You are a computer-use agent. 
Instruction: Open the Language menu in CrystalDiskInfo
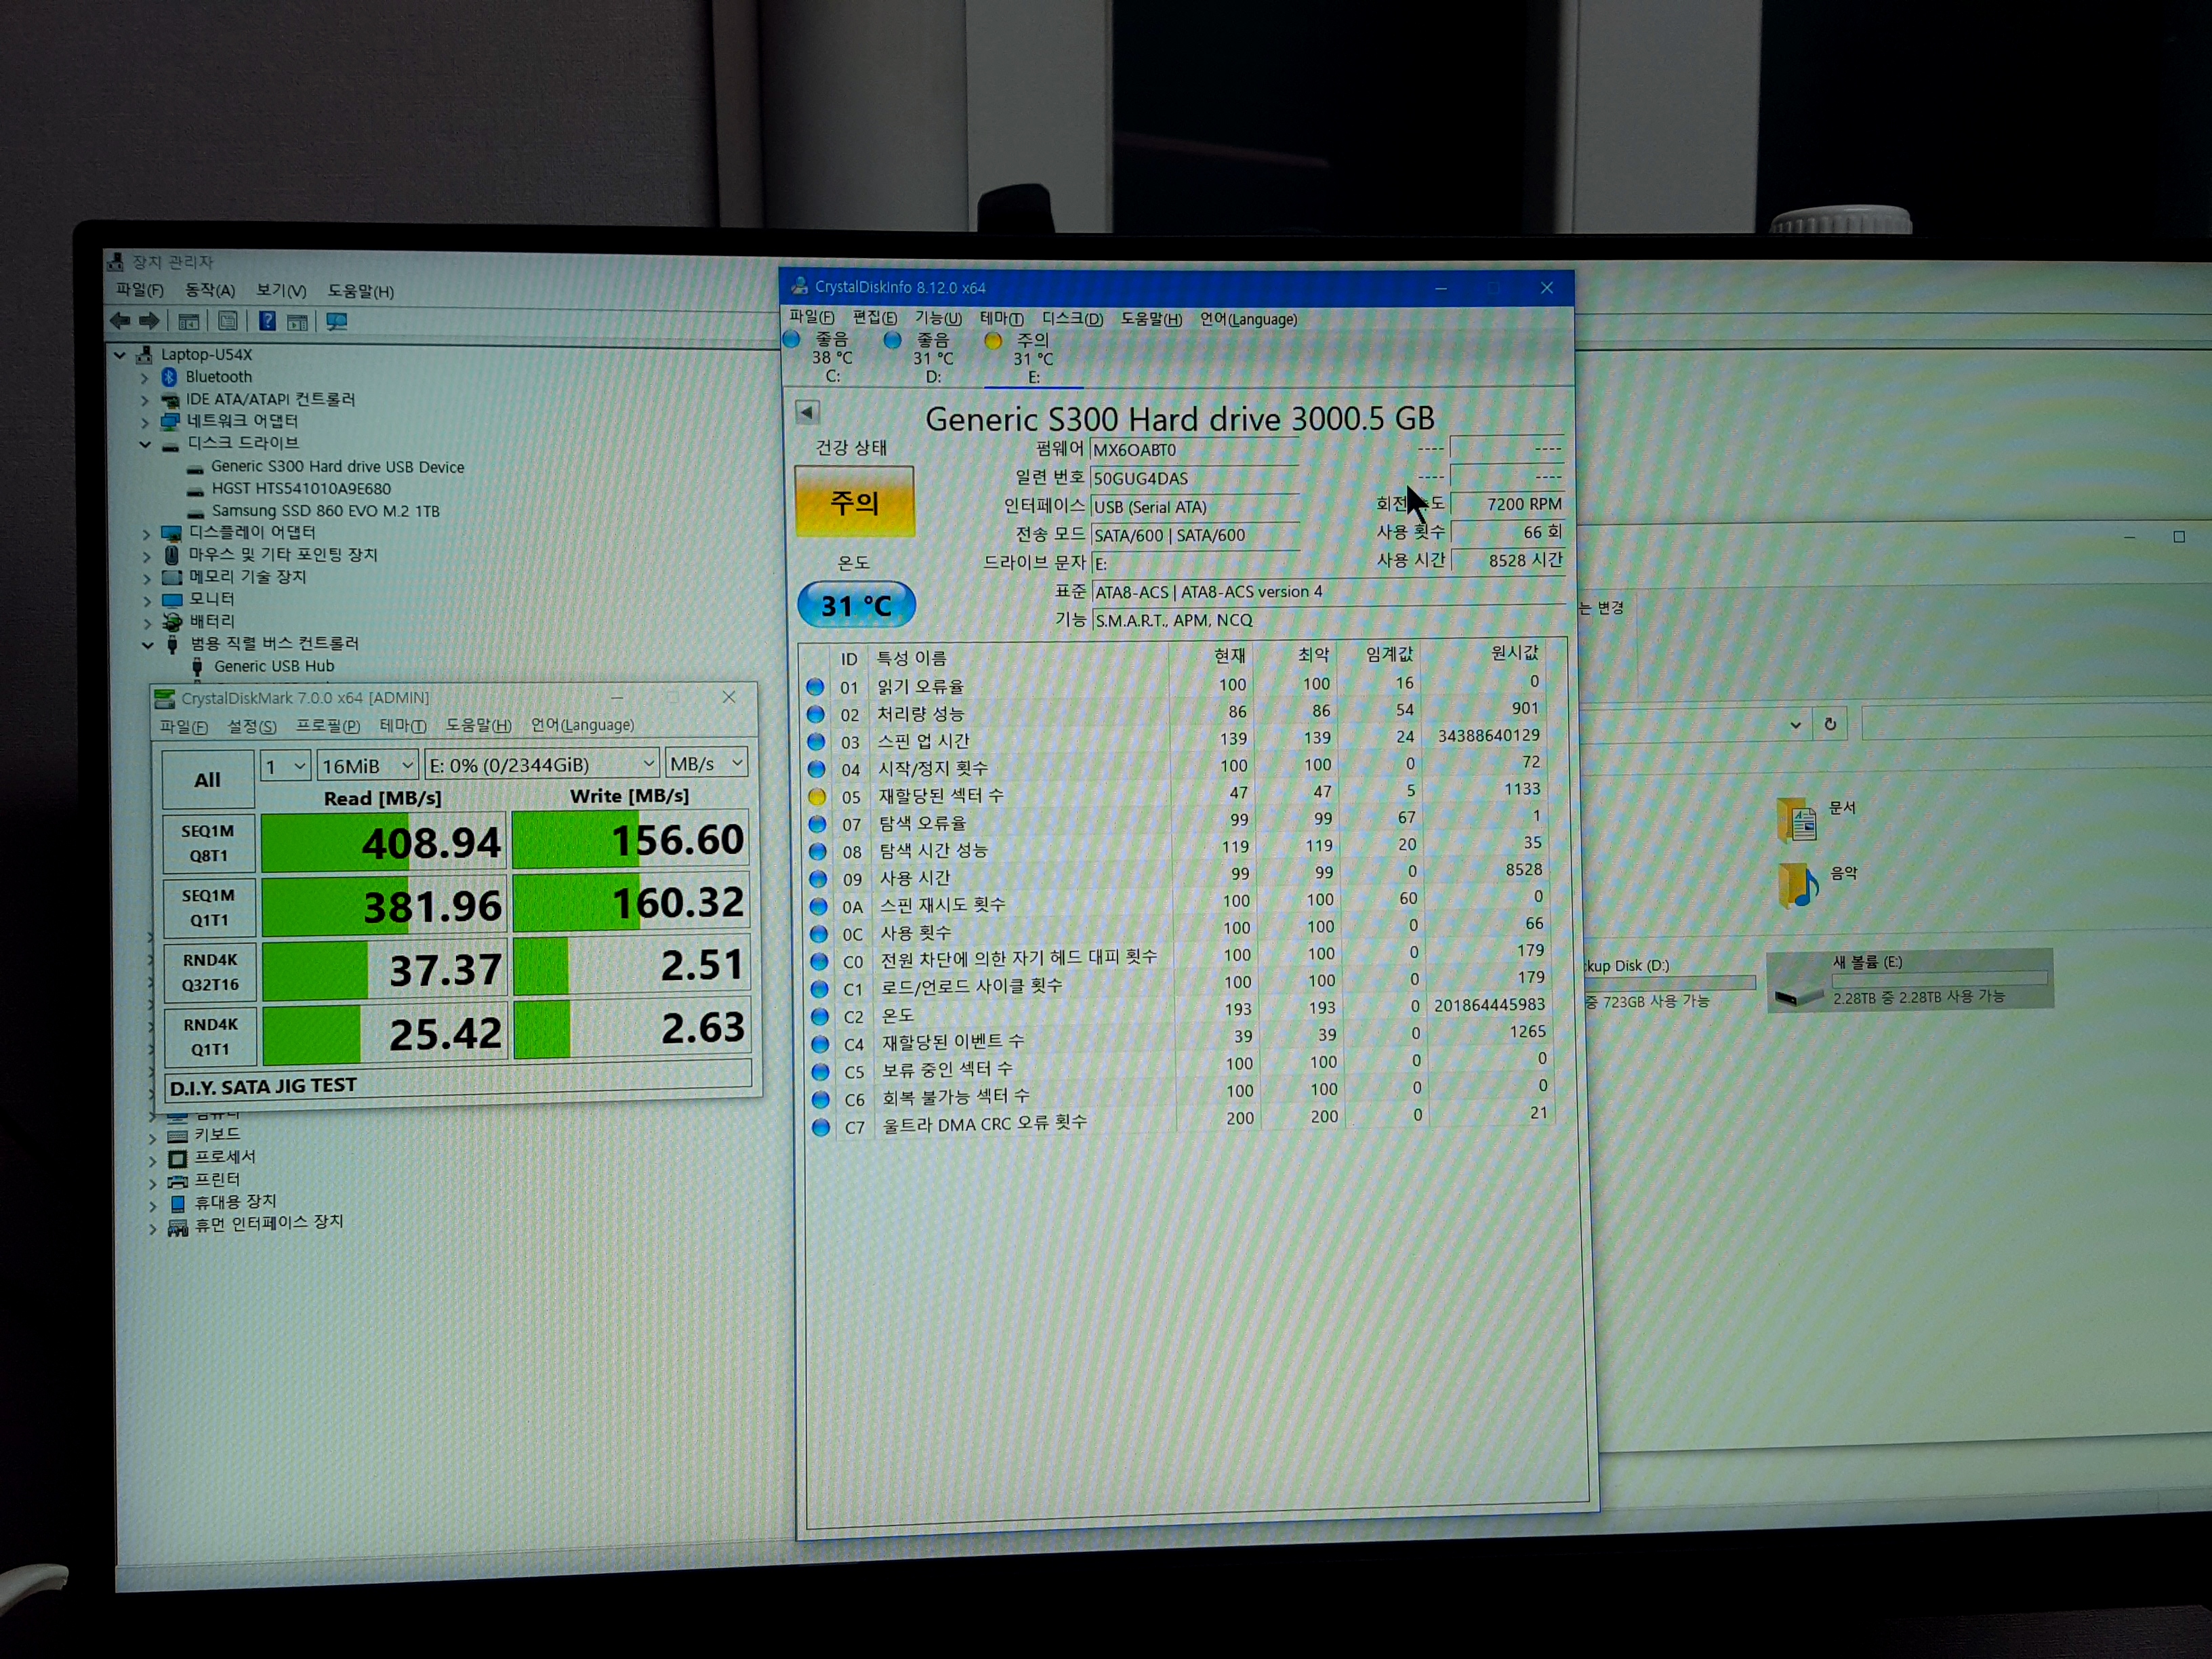[1248, 319]
